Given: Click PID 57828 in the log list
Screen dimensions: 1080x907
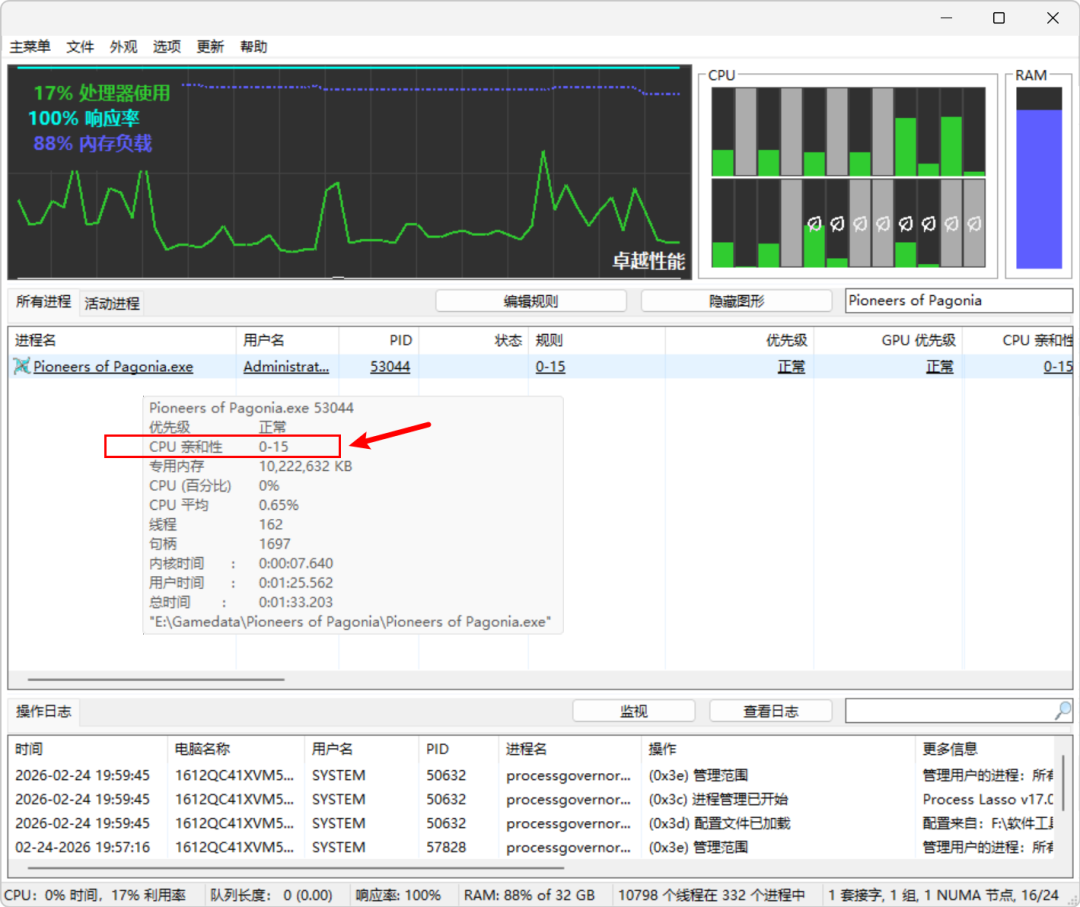Looking at the screenshot, I should (x=446, y=847).
